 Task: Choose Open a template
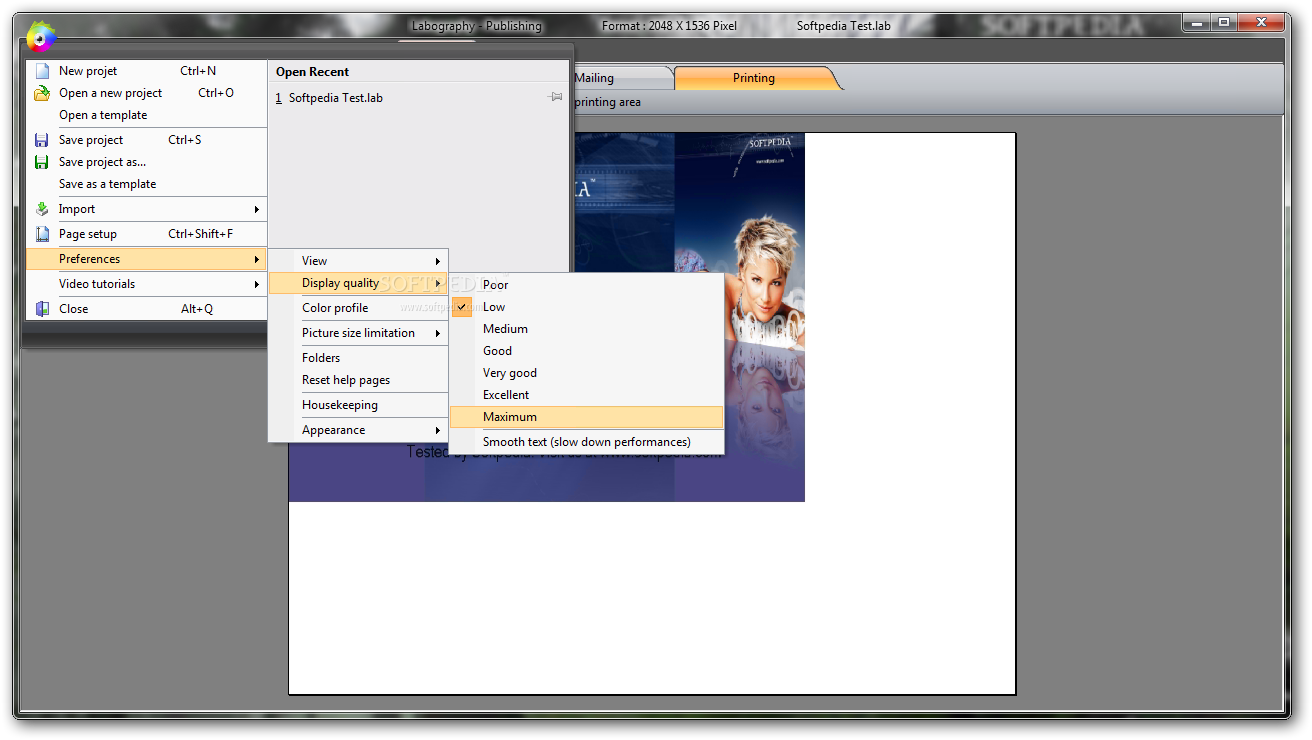(x=146, y=115)
